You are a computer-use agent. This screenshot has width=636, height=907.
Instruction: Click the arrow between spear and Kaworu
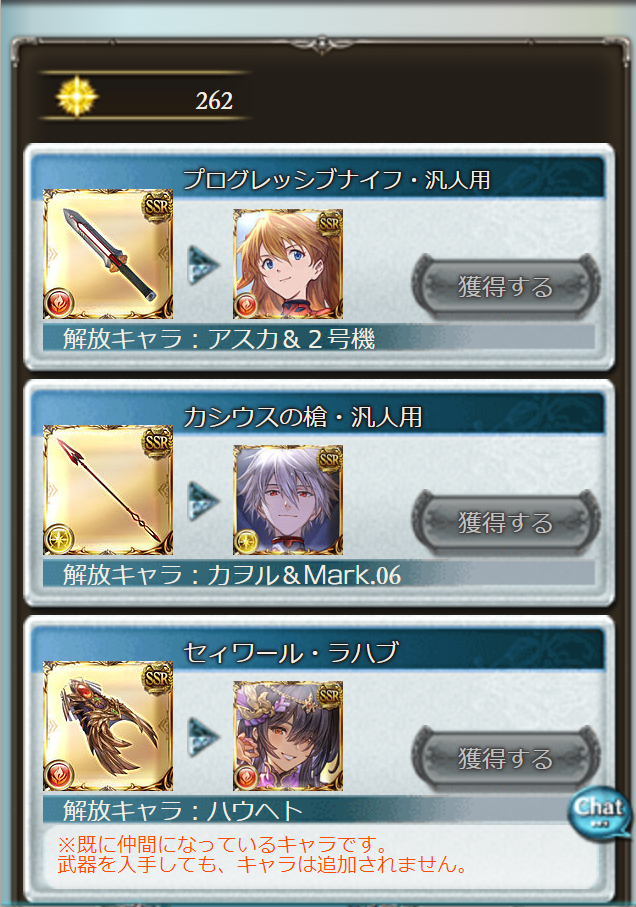pos(204,502)
